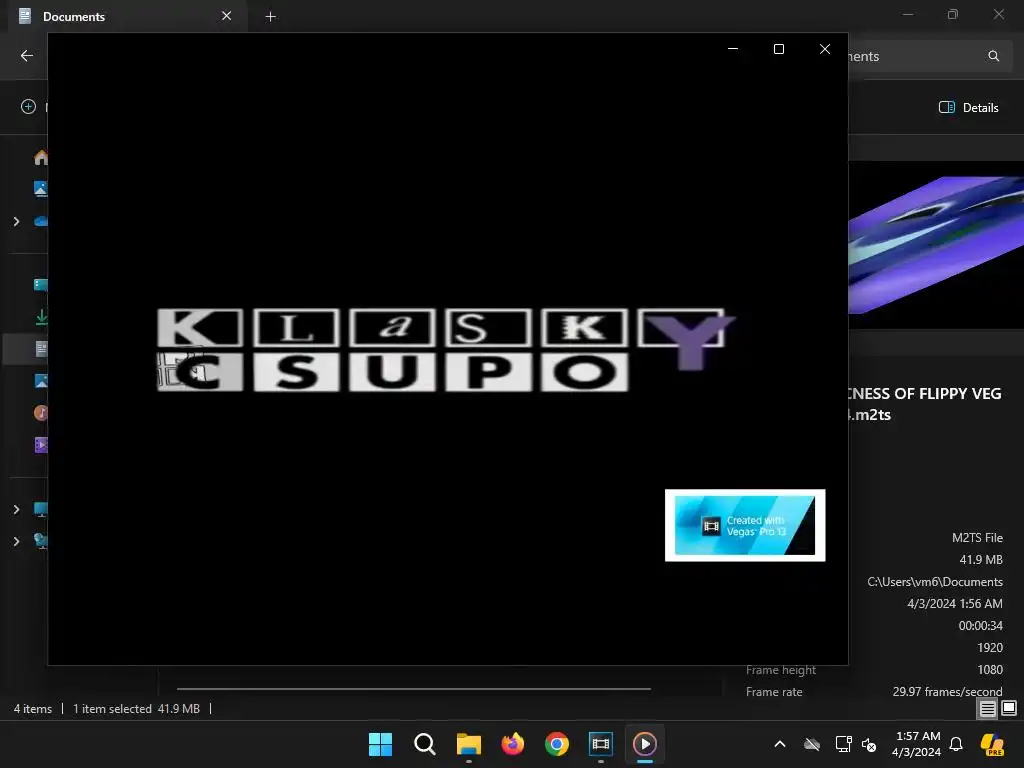Close the Documents tab
The width and height of the screenshot is (1024, 768).
coord(227,16)
